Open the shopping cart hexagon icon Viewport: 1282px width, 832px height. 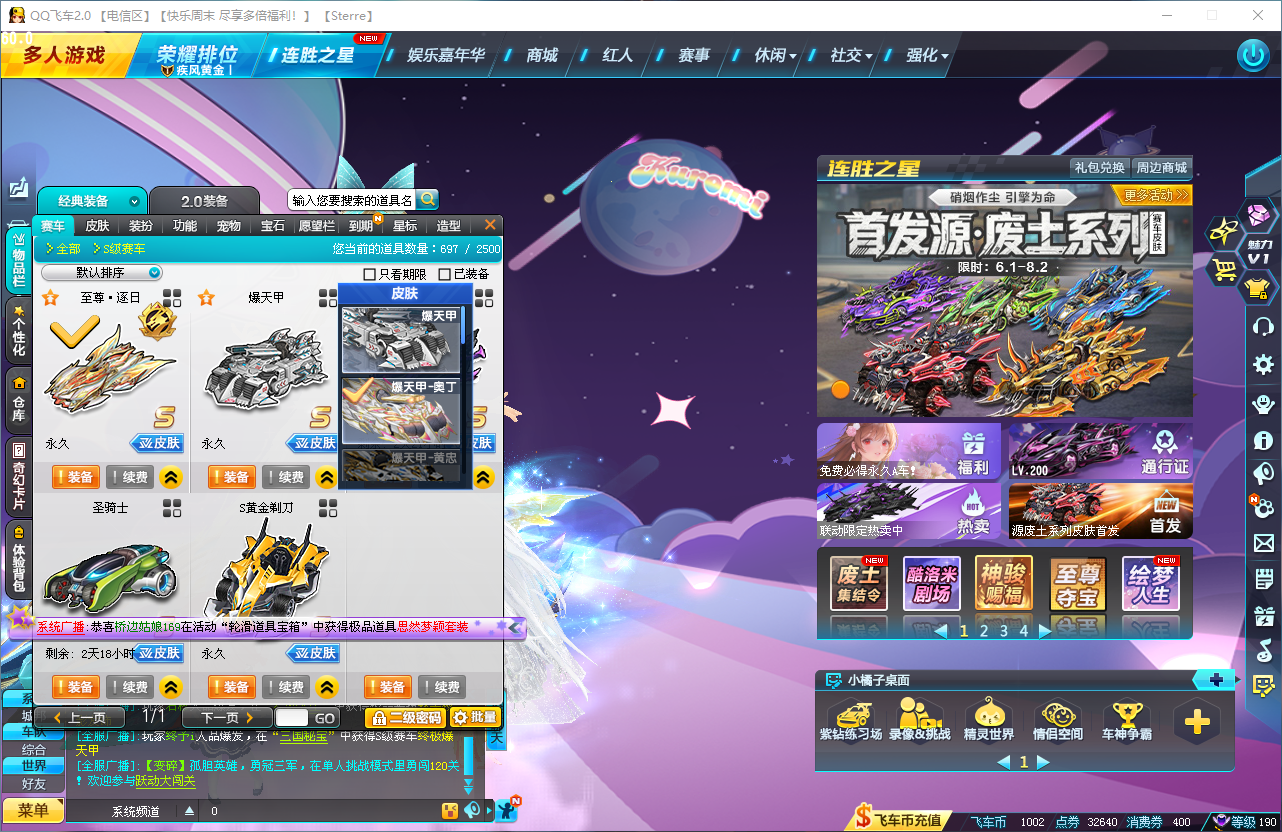point(1224,269)
